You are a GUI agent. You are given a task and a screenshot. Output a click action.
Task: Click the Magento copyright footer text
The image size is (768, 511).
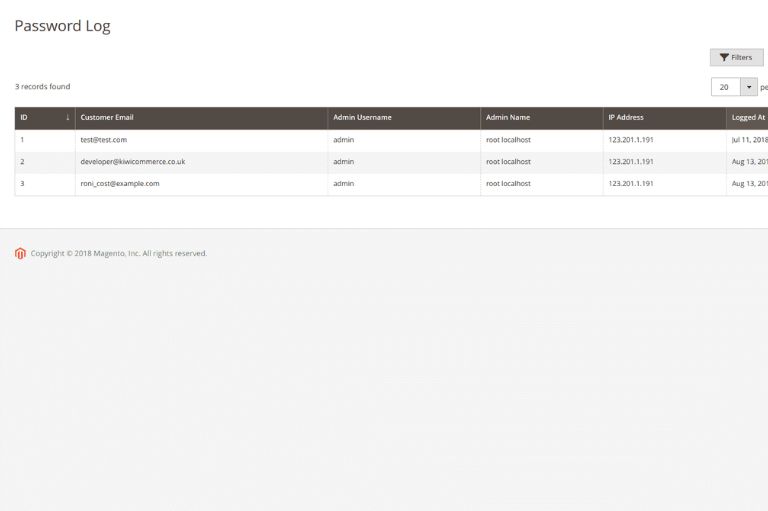coord(119,254)
